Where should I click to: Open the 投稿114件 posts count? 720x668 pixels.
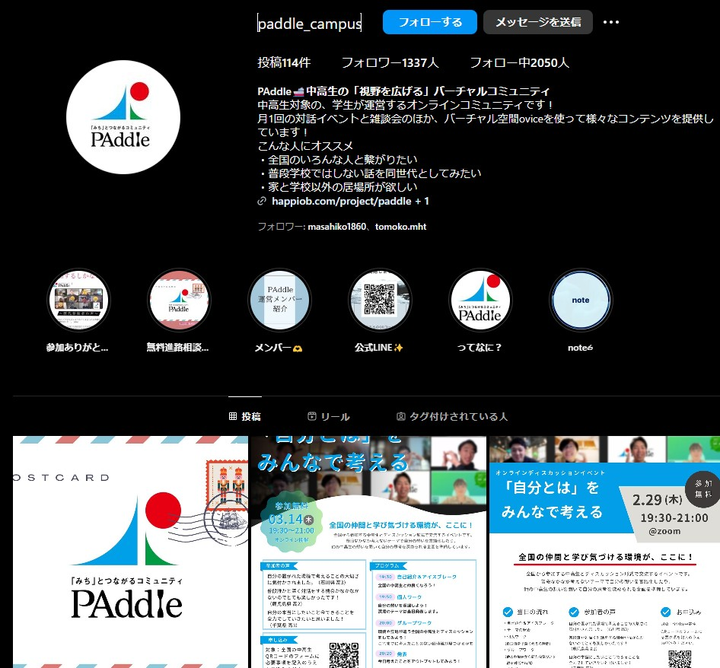(x=284, y=62)
